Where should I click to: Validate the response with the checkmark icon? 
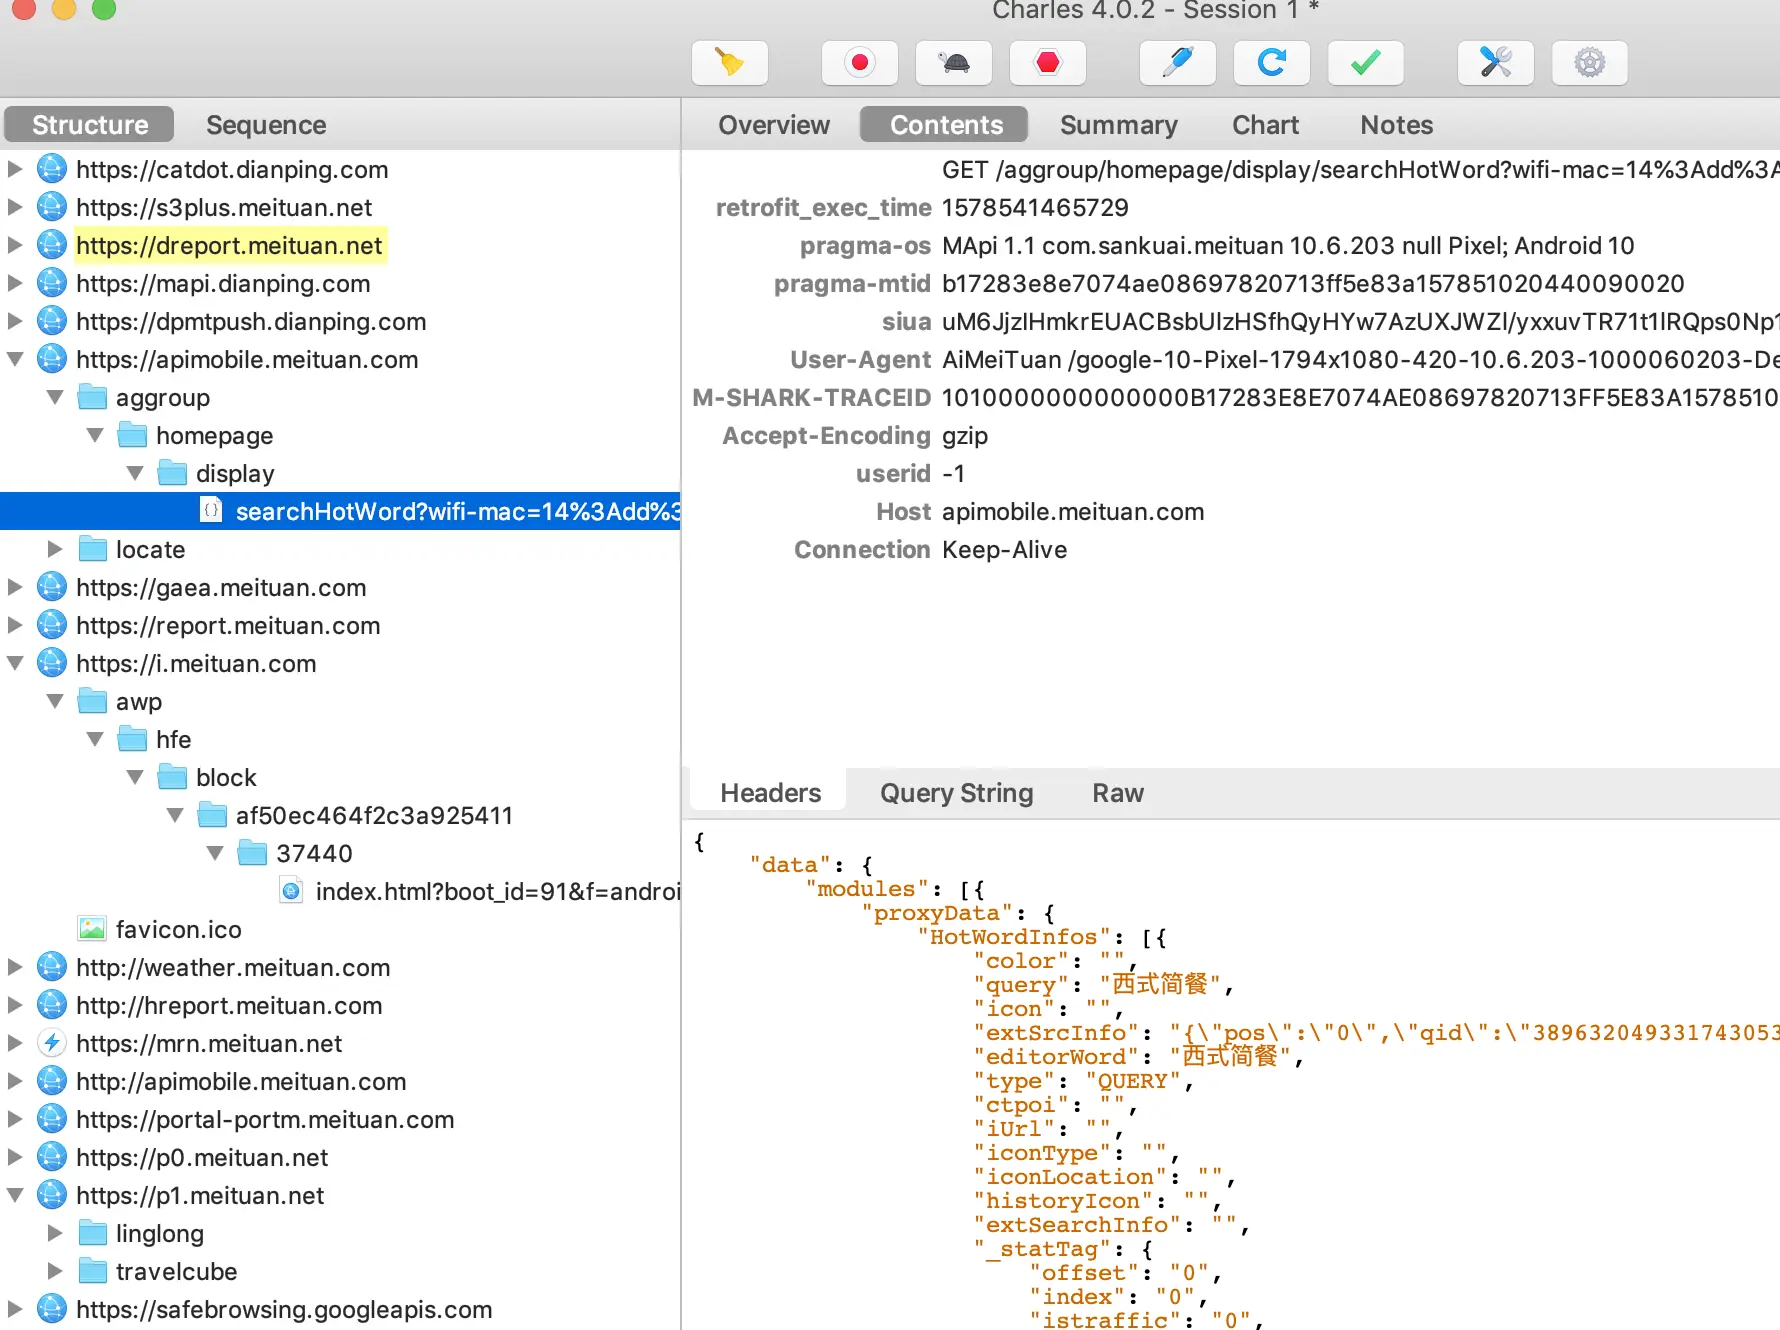coord(1366,63)
